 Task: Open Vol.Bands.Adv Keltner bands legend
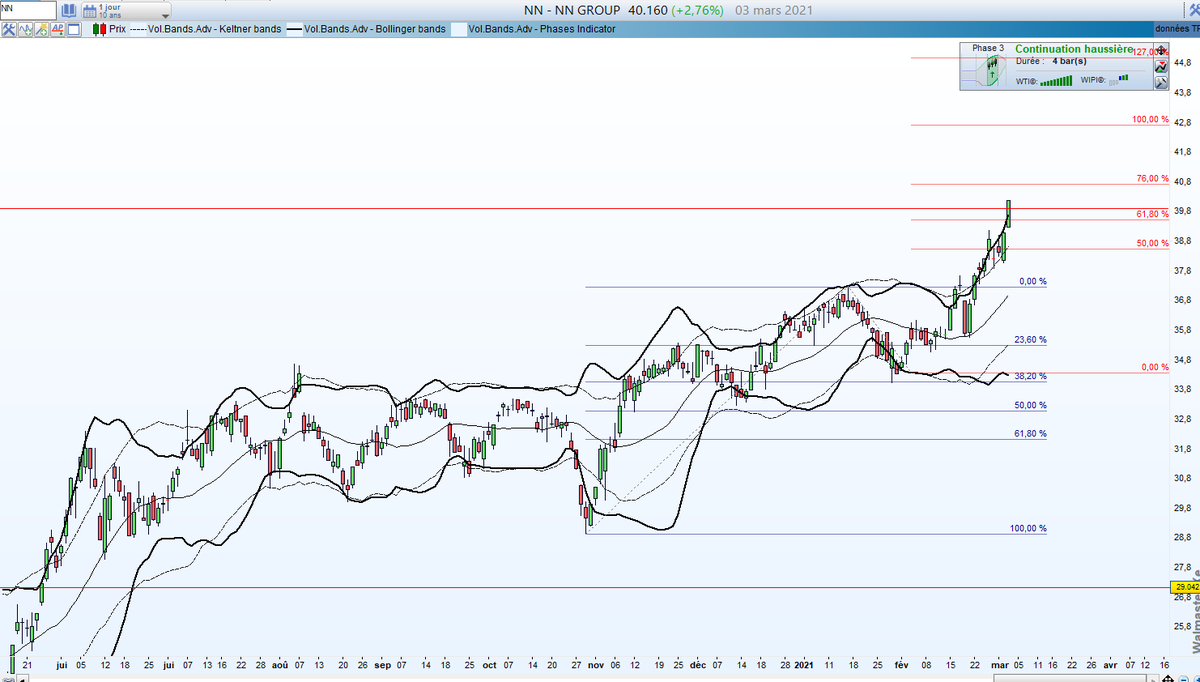(214, 29)
